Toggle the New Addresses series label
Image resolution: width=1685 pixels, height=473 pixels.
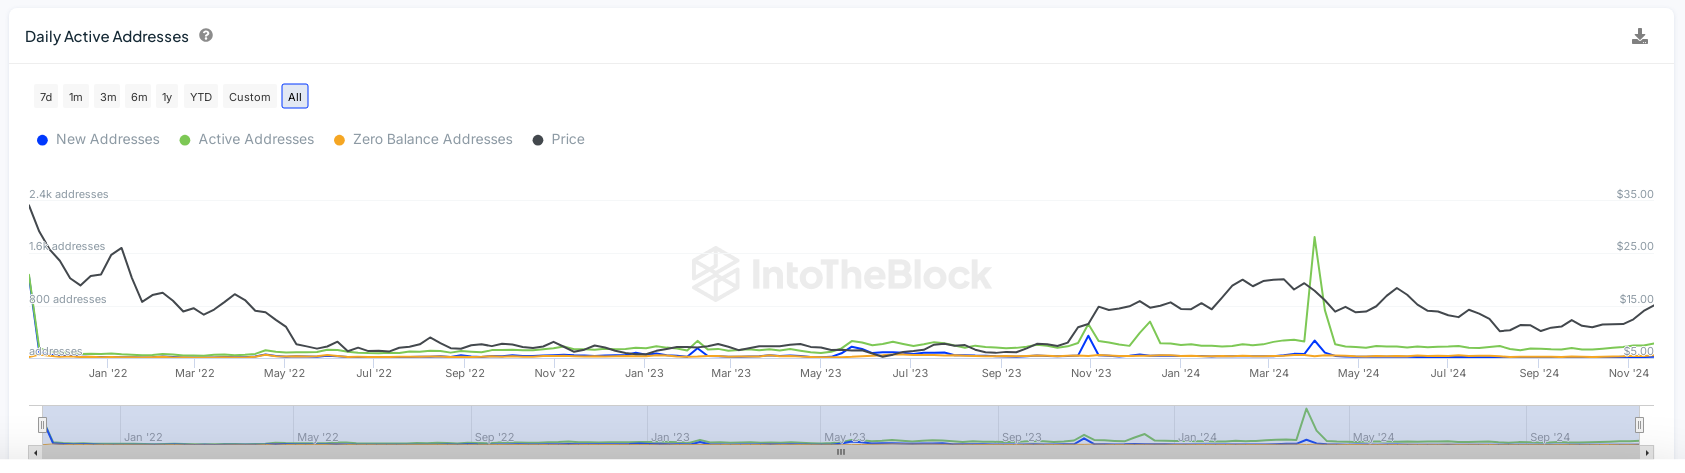pyautogui.click(x=108, y=140)
